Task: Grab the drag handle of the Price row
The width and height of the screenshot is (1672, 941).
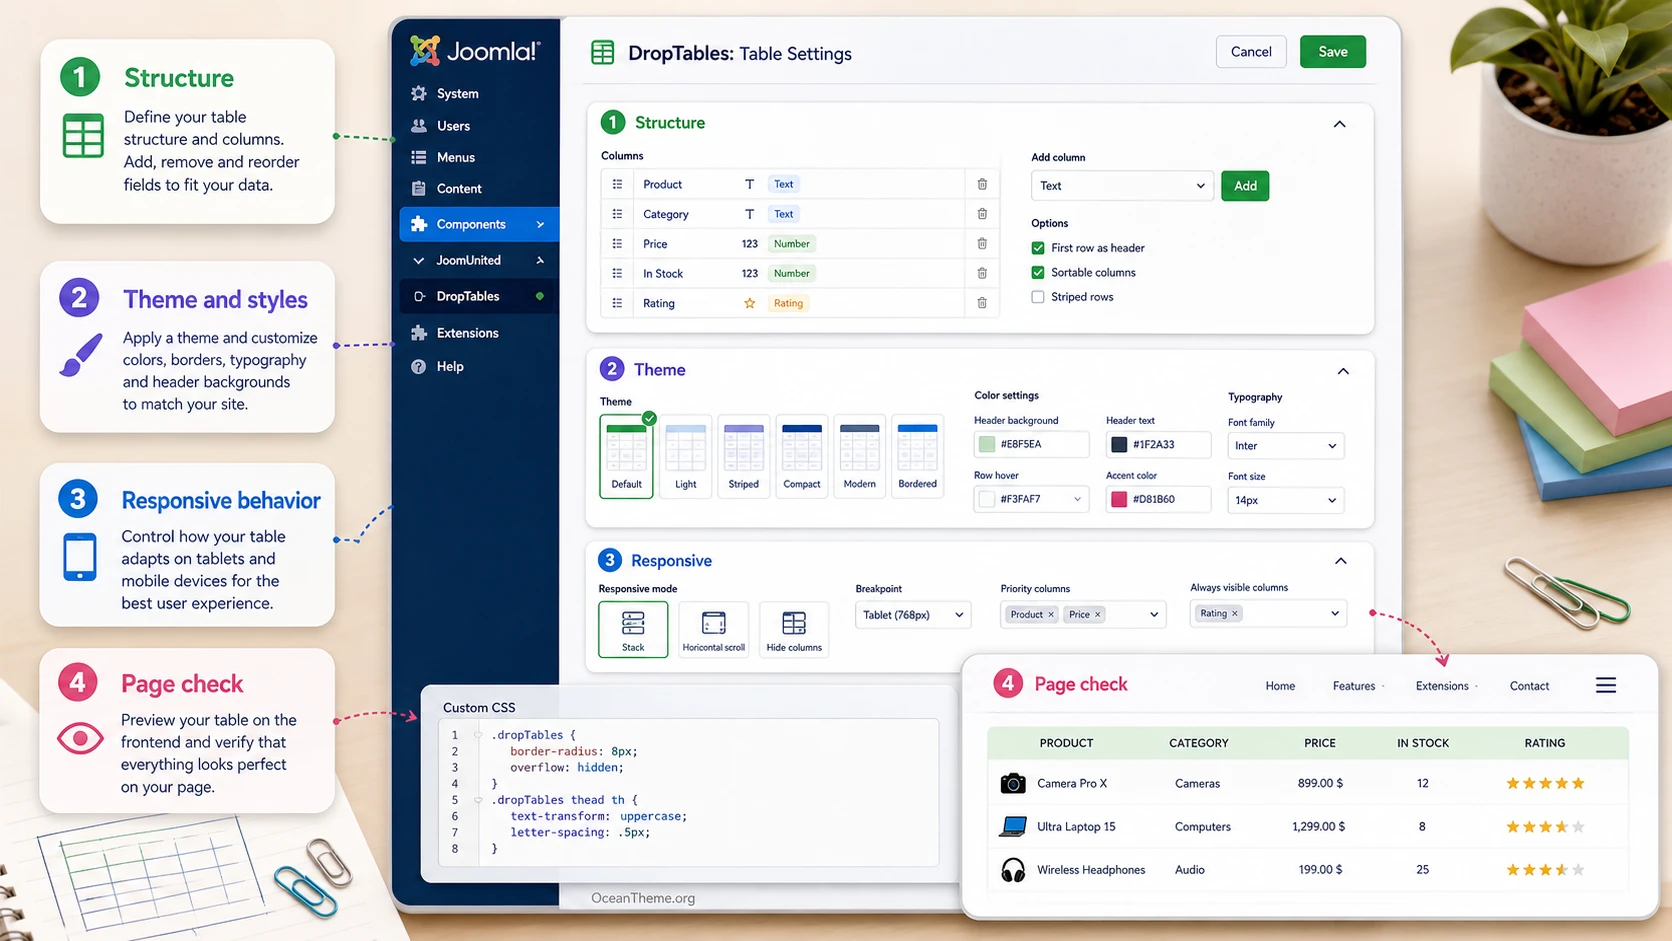Action: pyautogui.click(x=617, y=243)
